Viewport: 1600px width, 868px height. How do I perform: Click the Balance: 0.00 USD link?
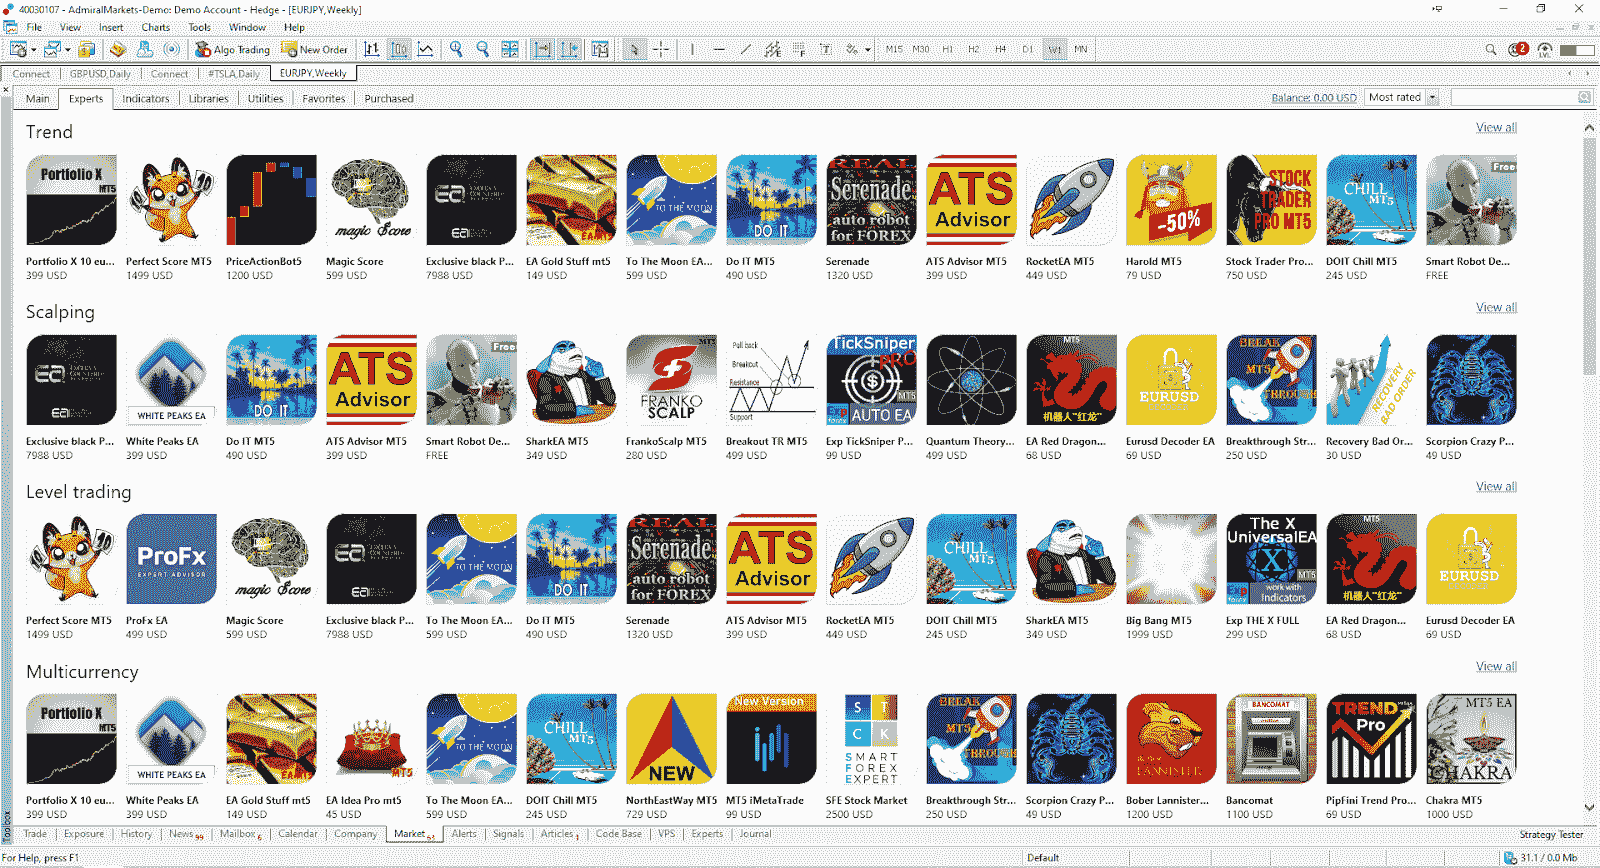[x=1313, y=98]
